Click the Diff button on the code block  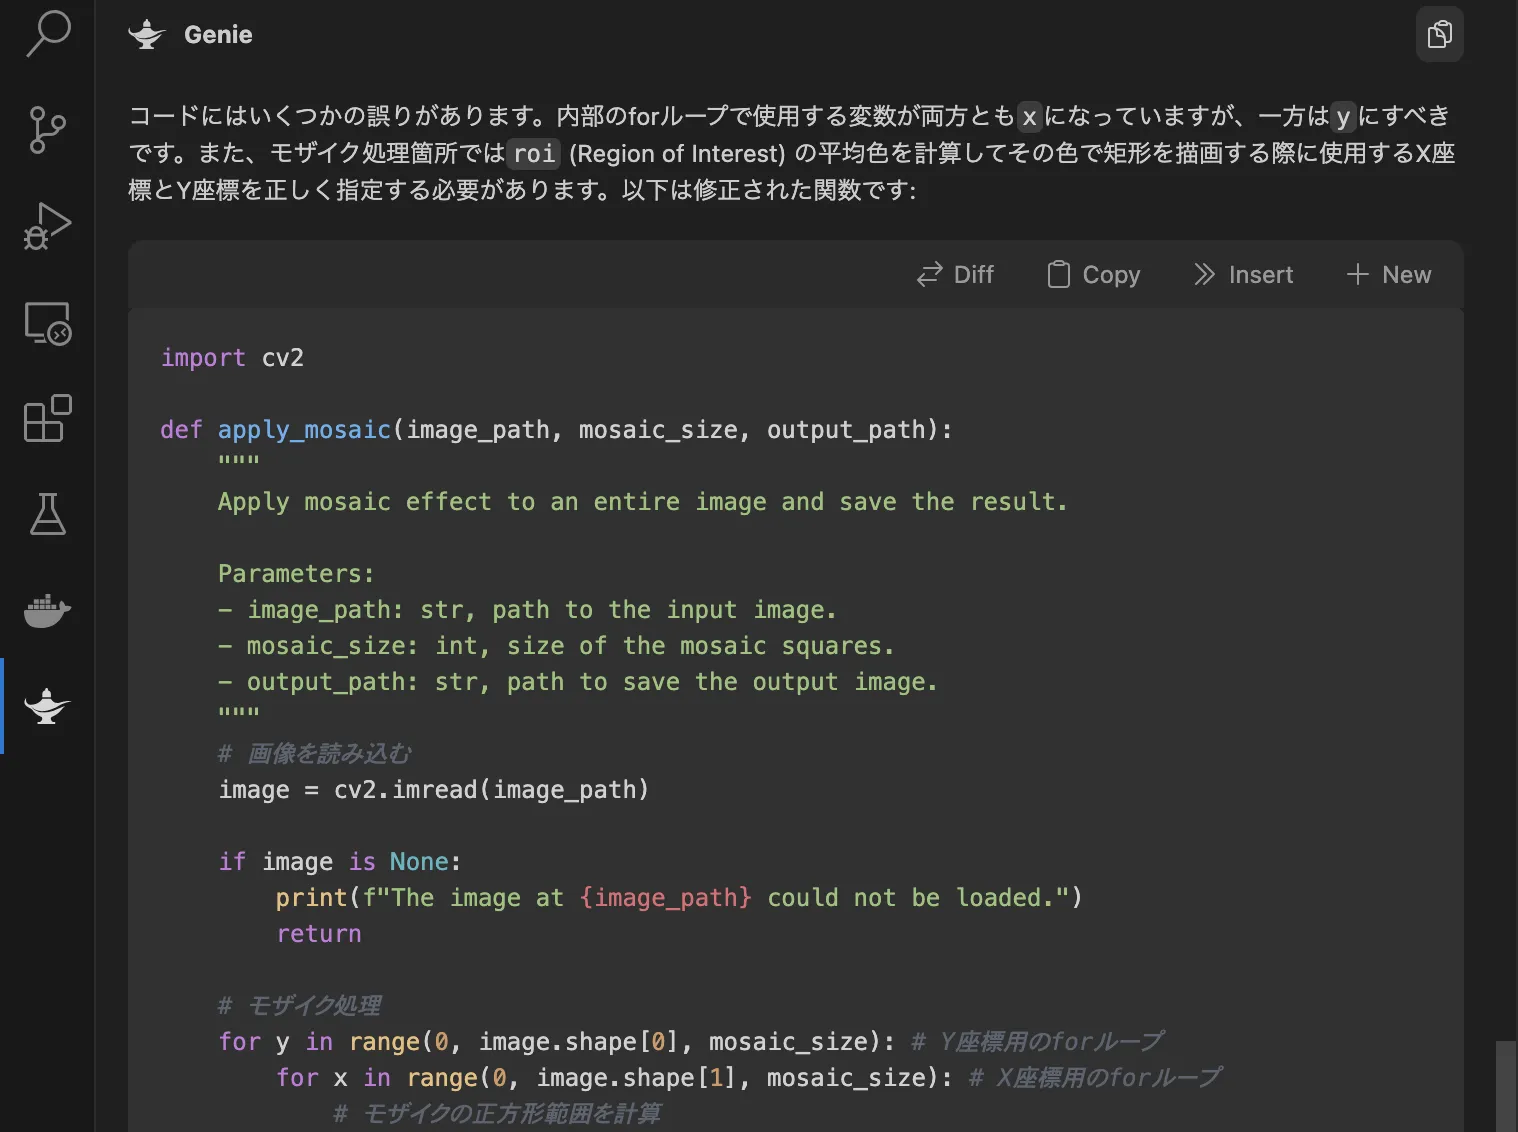pos(955,274)
